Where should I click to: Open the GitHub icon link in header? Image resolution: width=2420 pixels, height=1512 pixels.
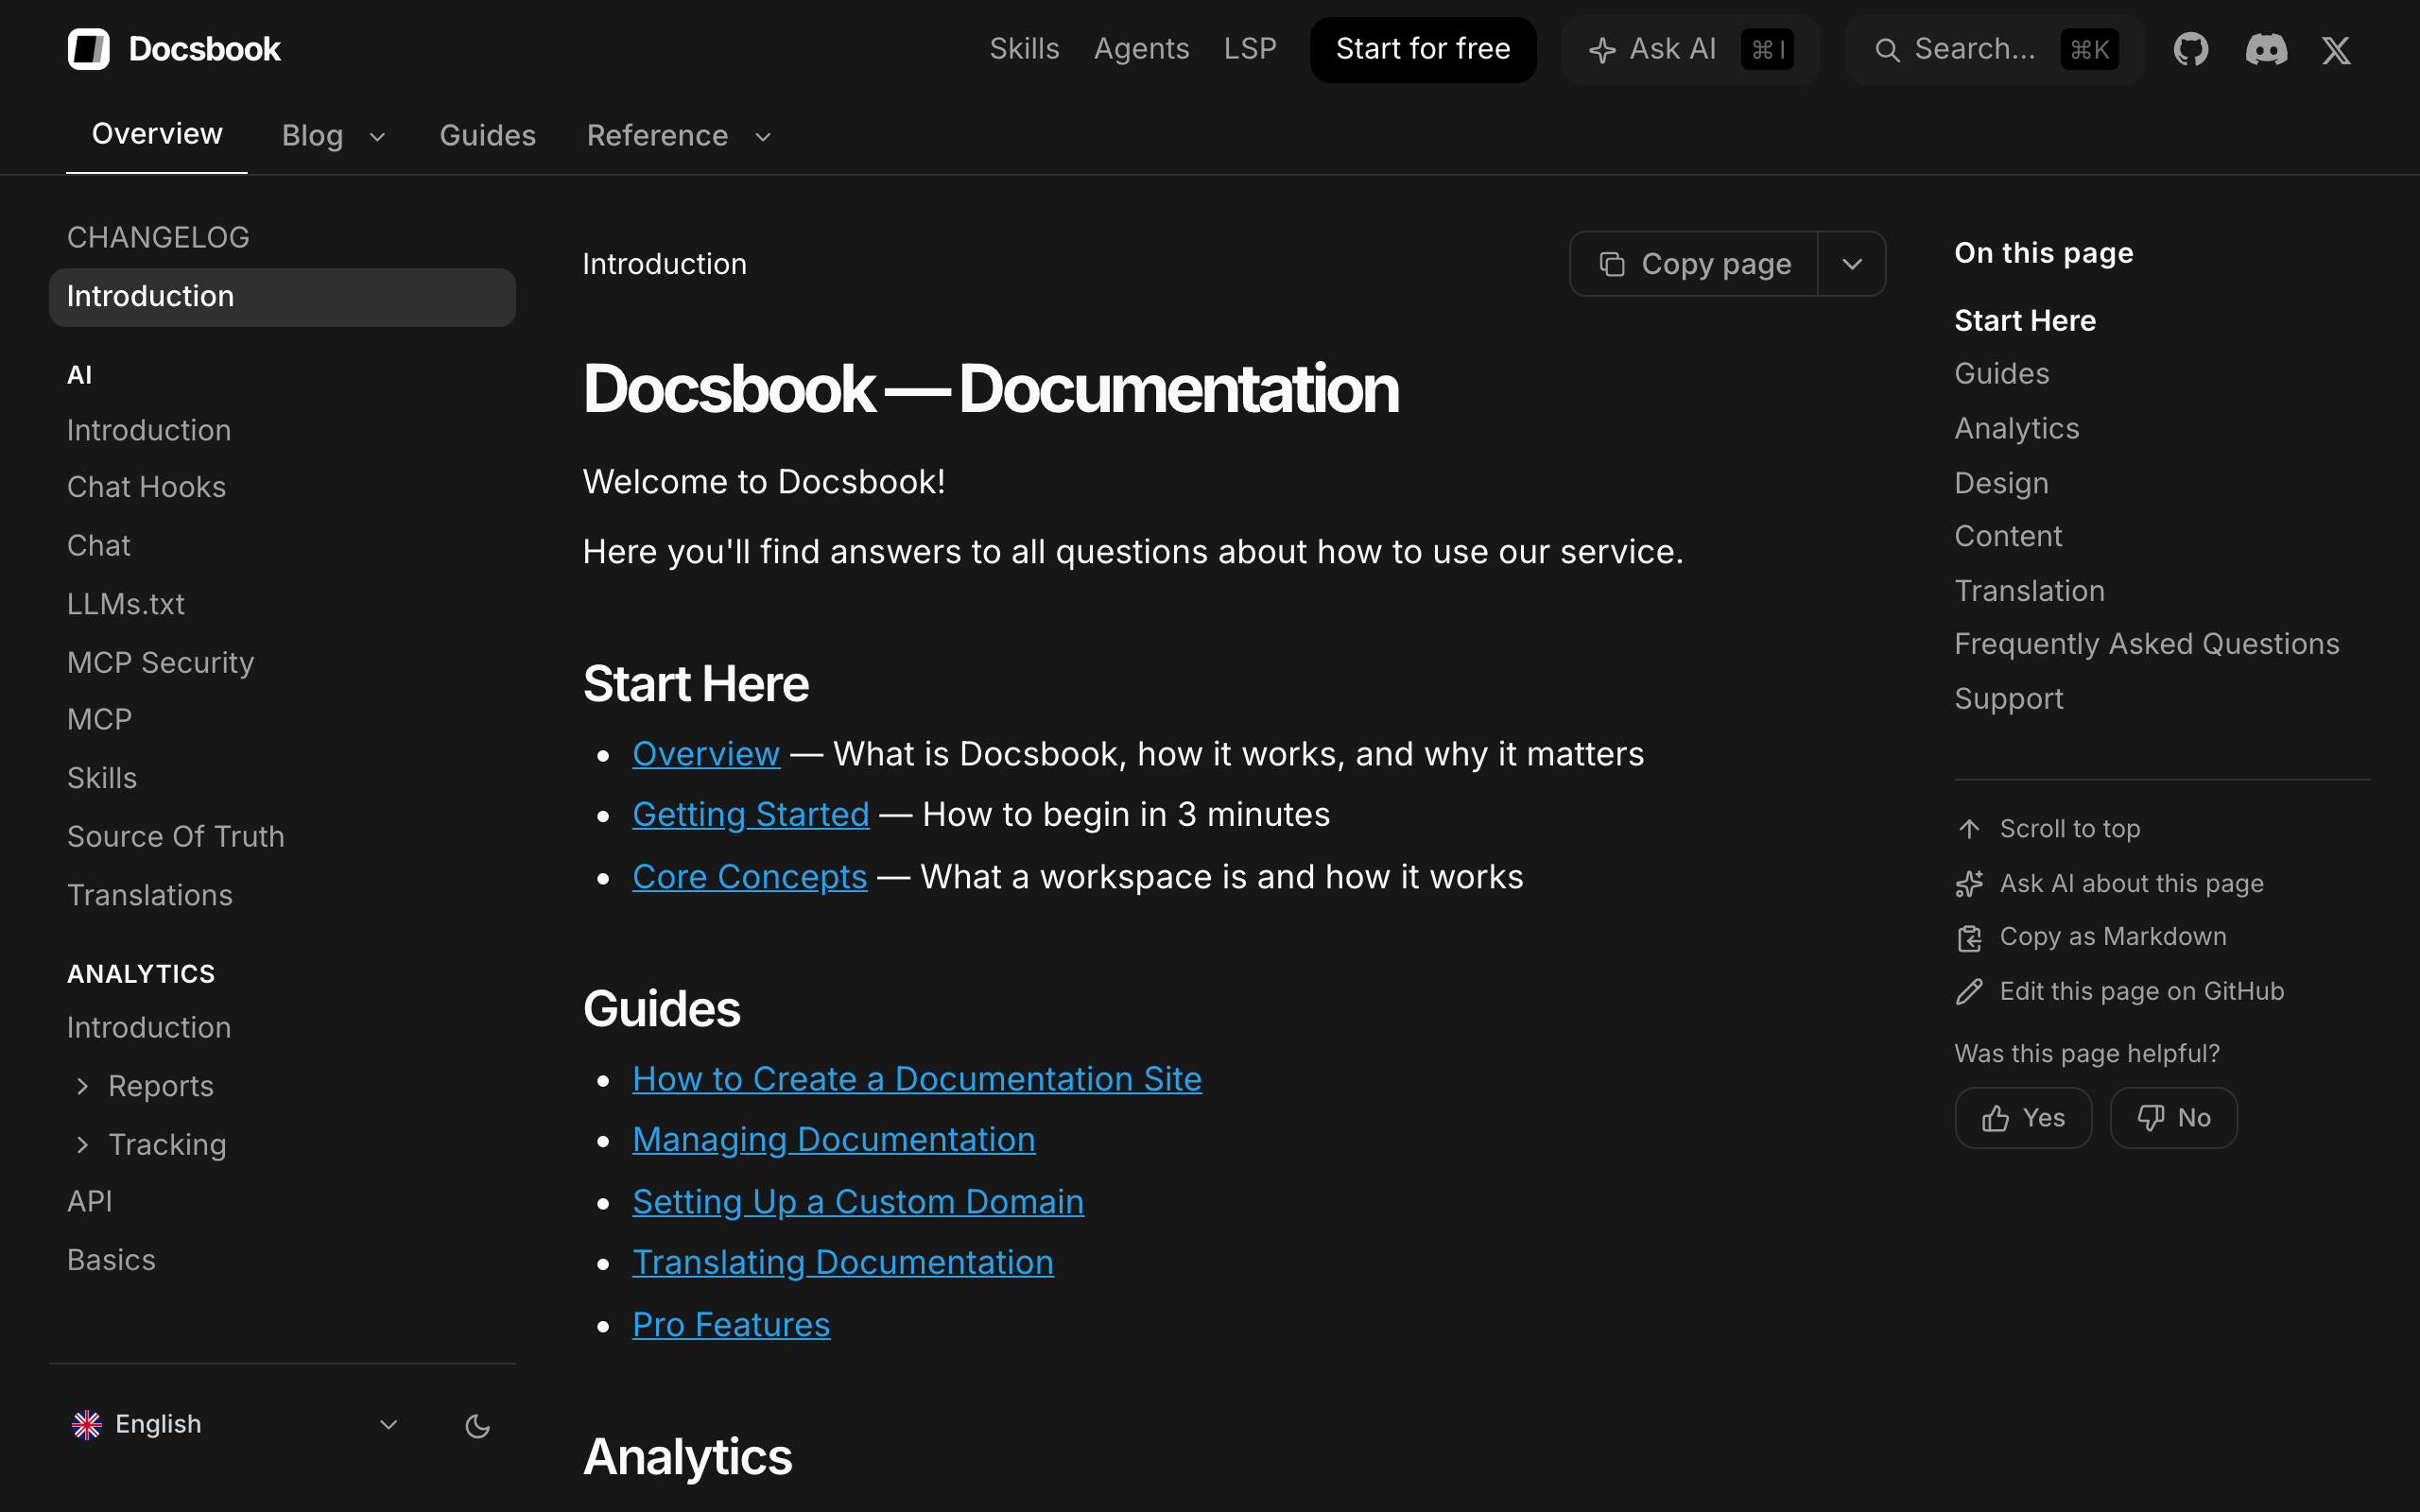[x=2191, y=49]
